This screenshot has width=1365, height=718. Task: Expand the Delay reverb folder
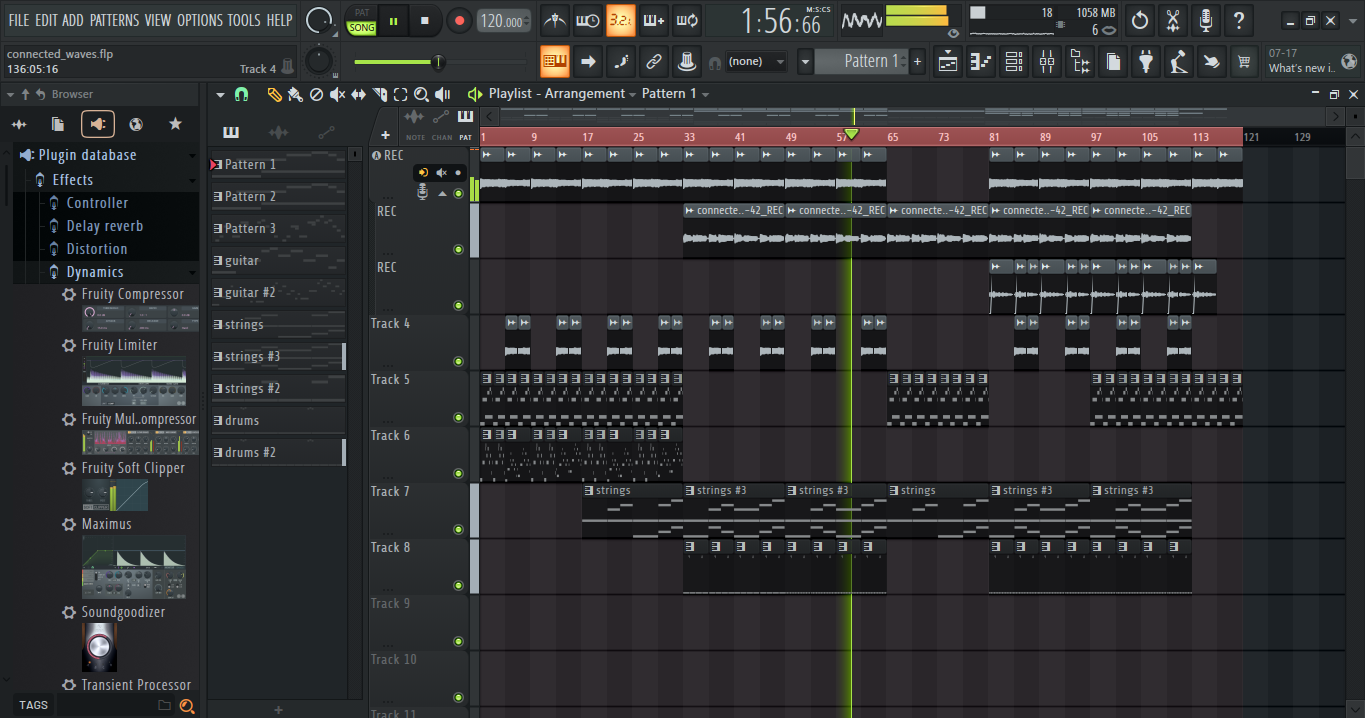coord(106,226)
